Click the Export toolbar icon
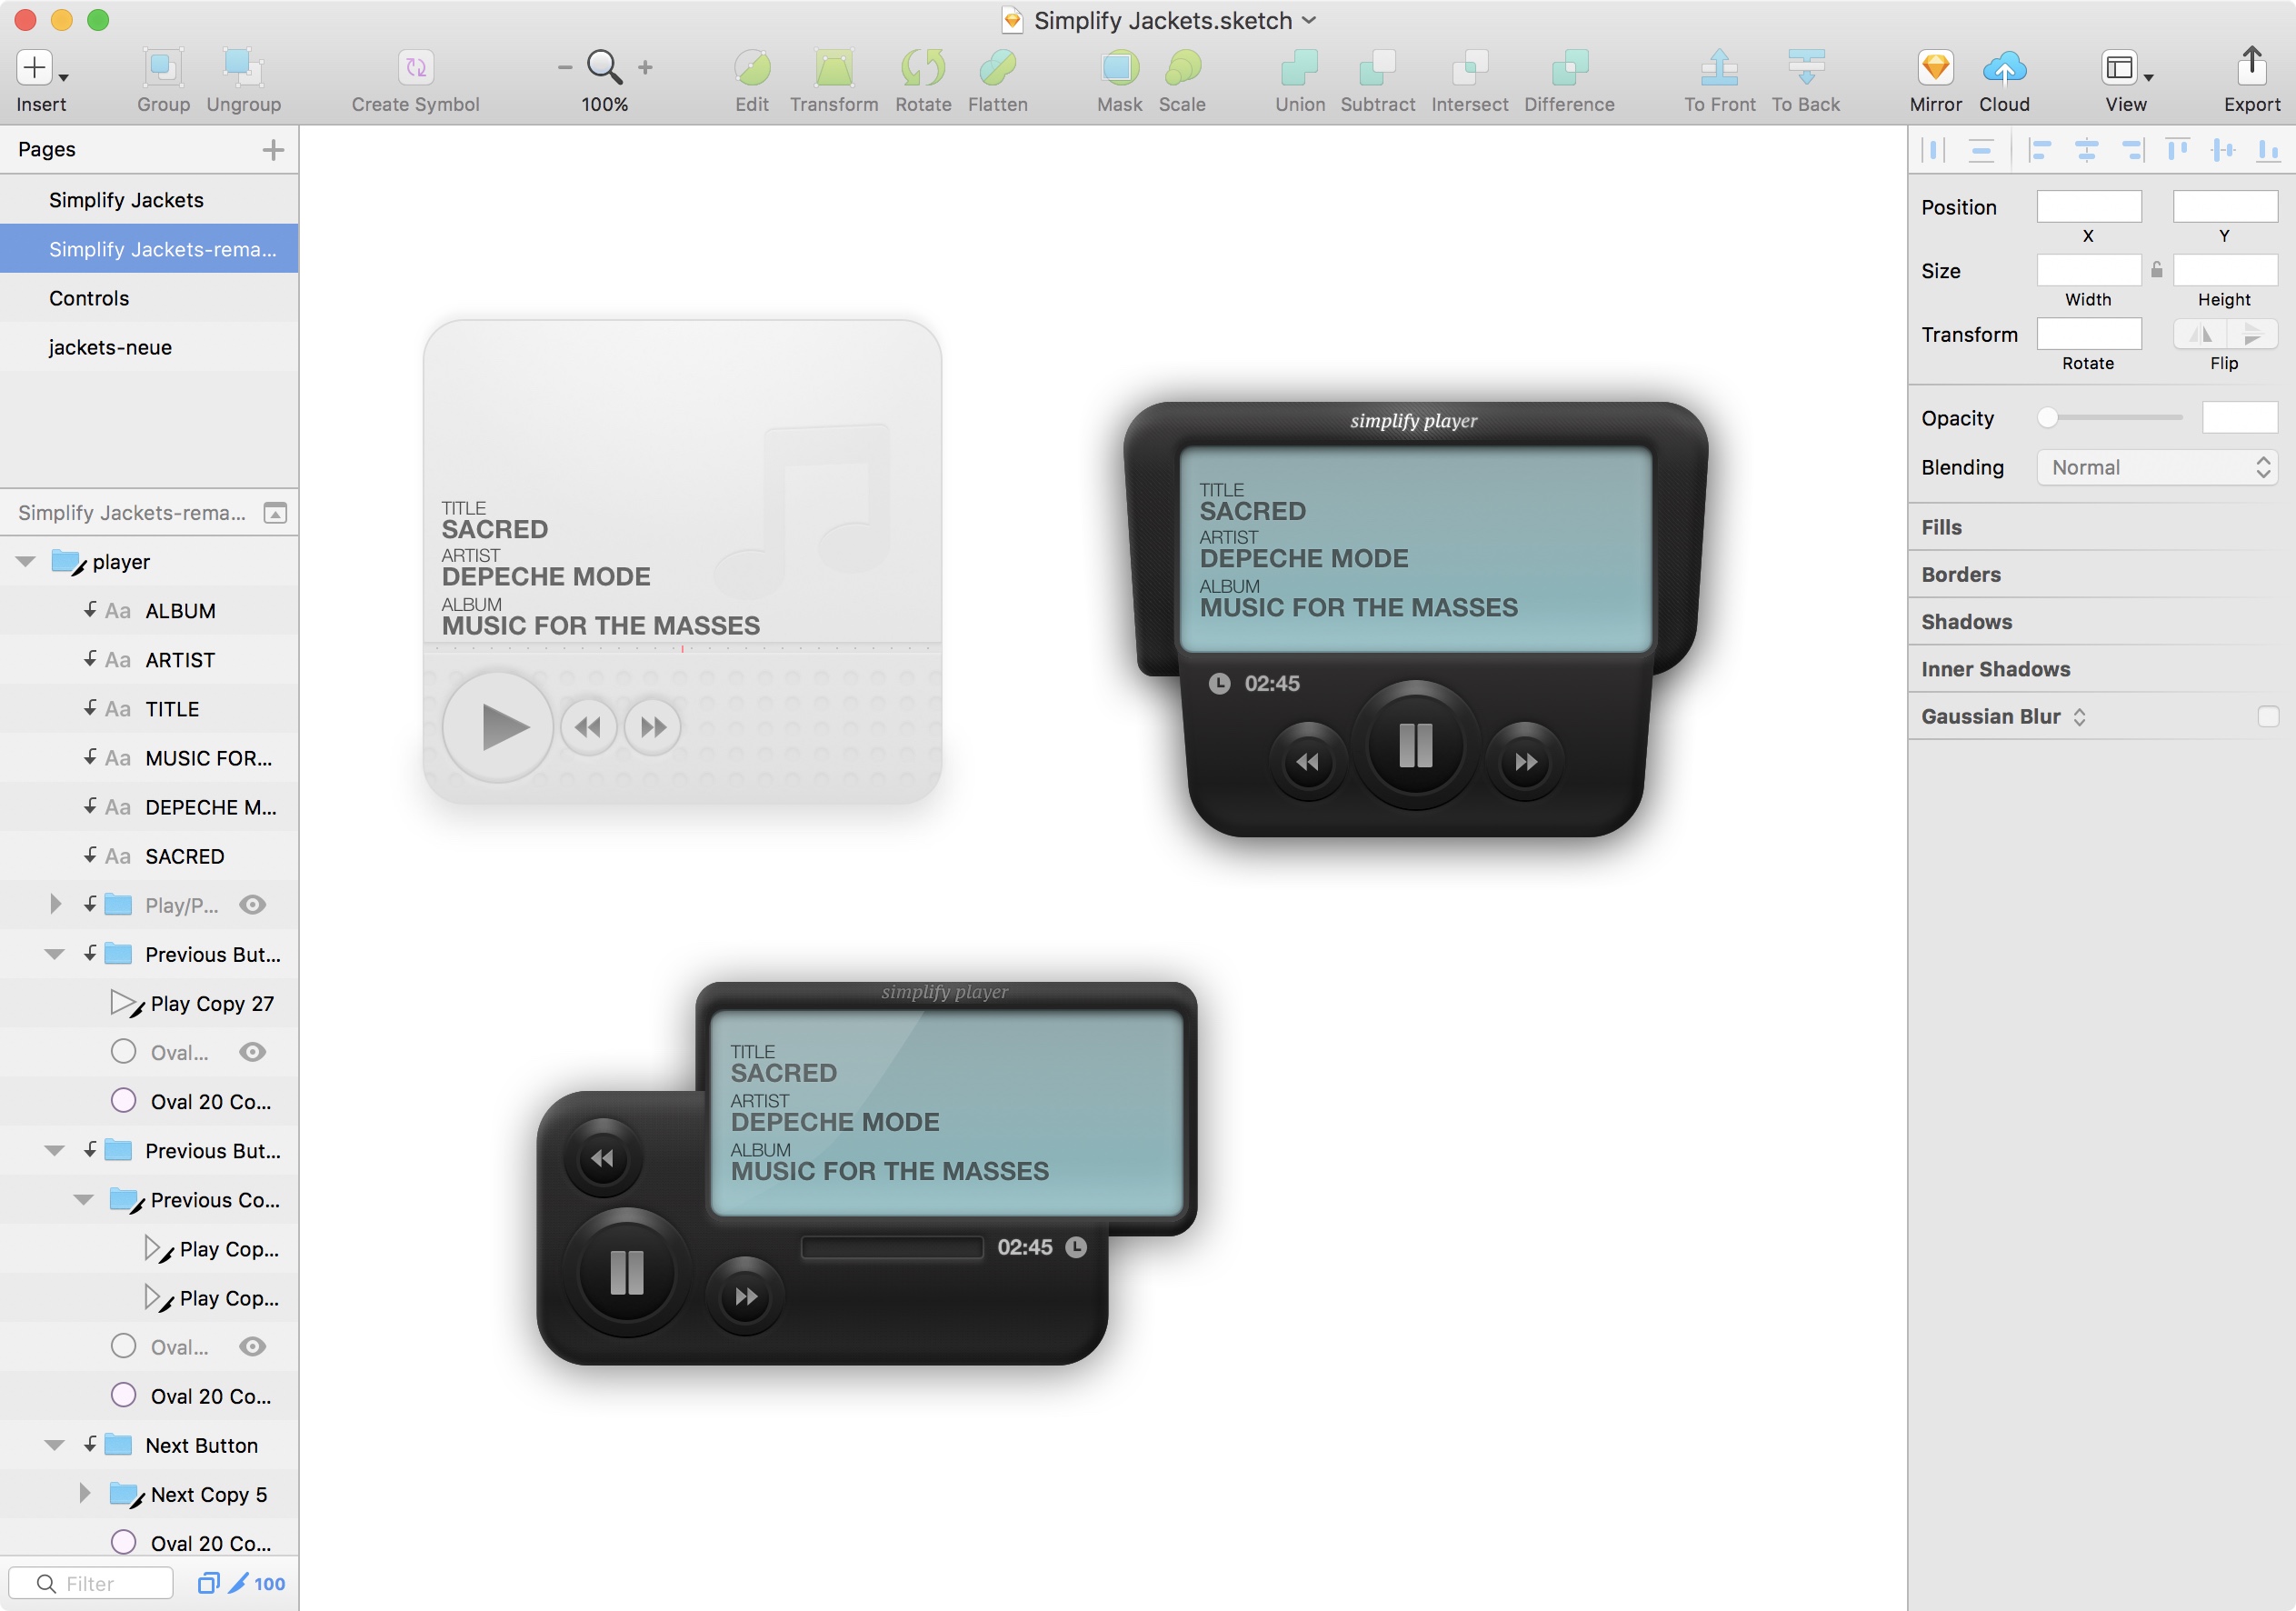This screenshot has width=2296, height=1611. [2251, 66]
